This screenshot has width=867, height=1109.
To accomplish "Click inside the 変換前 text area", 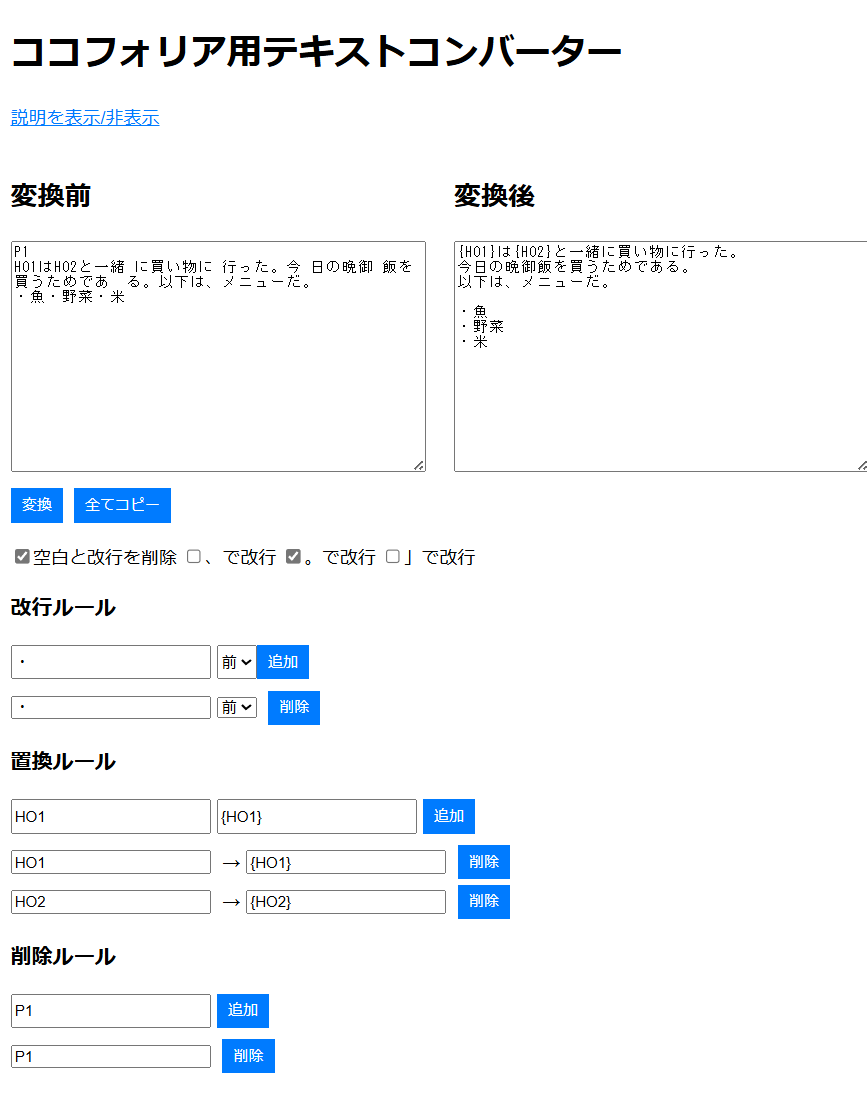I will [x=219, y=356].
